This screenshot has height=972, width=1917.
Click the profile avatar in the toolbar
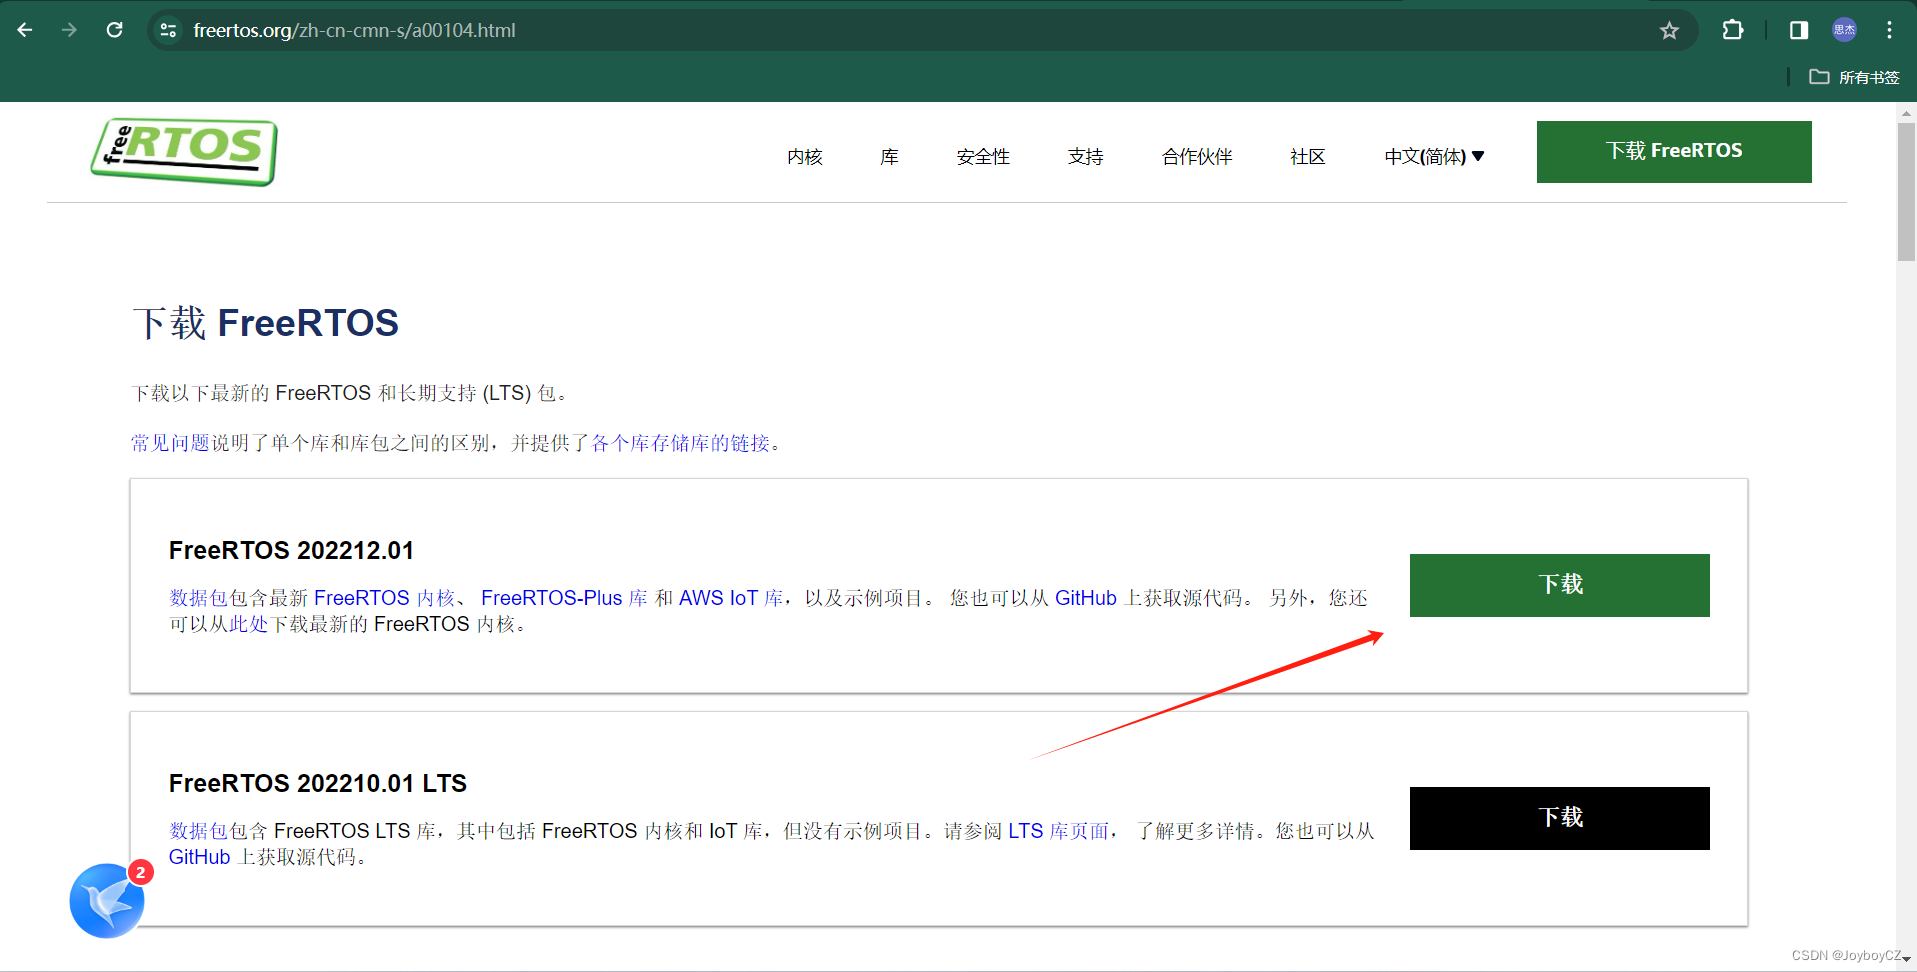(x=1845, y=30)
